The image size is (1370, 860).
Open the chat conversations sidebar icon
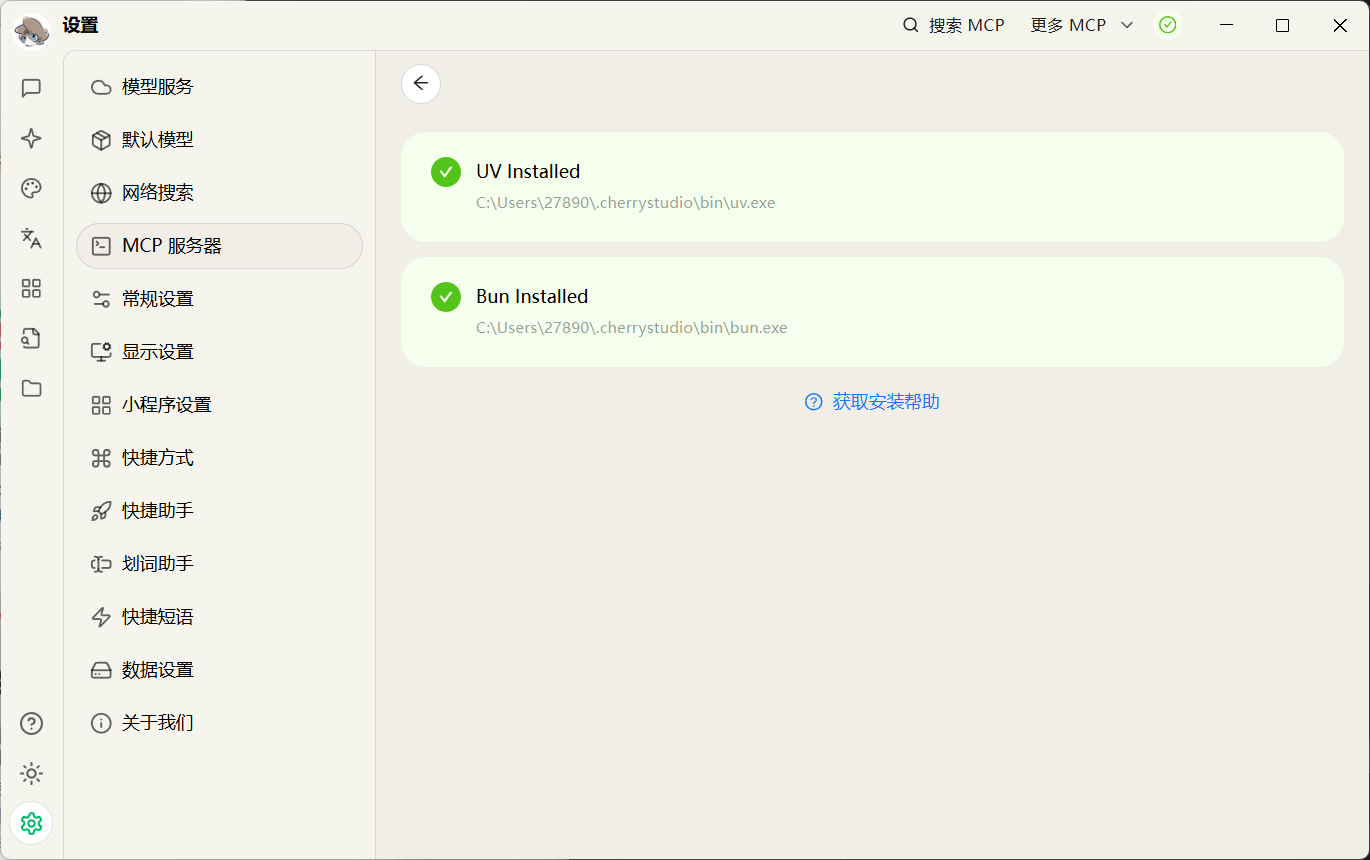[31, 88]
